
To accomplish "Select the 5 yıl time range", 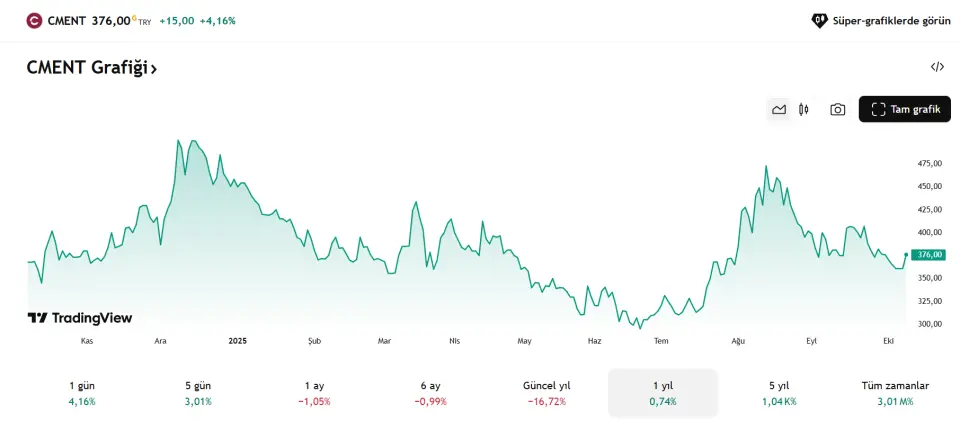I will (x=779, y=393).
